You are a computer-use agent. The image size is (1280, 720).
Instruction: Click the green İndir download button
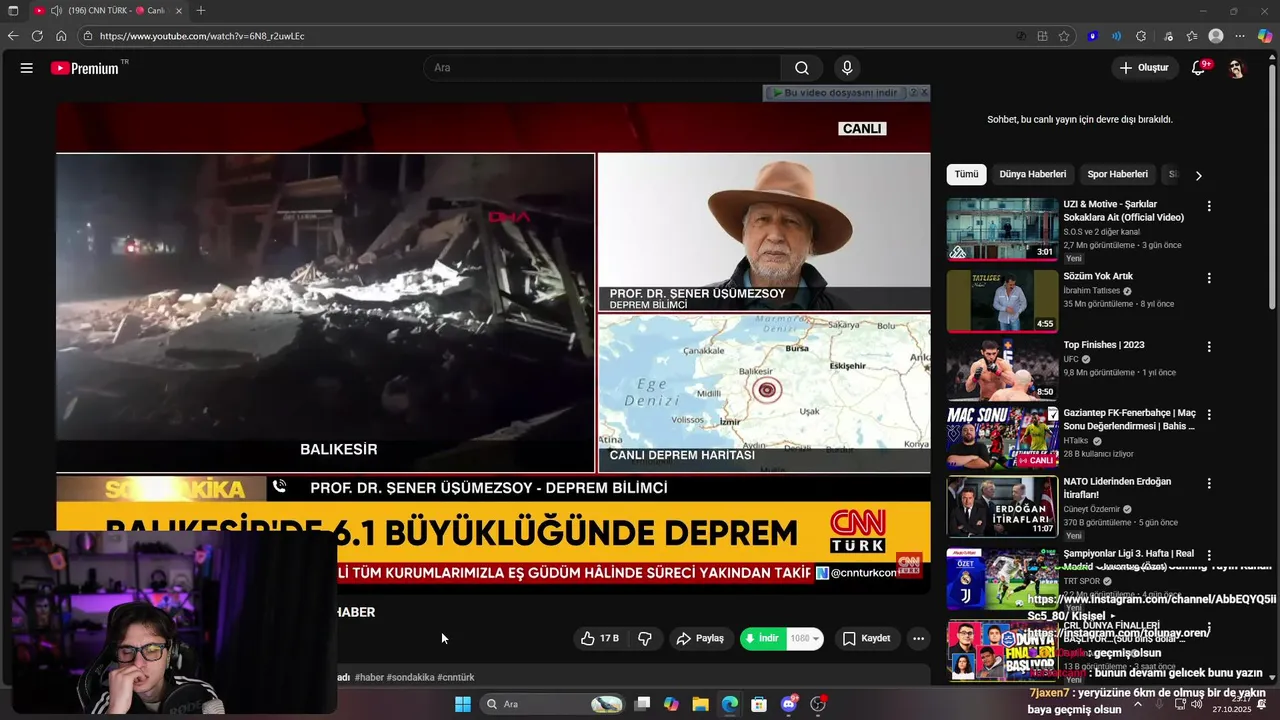tap(764, 638)
